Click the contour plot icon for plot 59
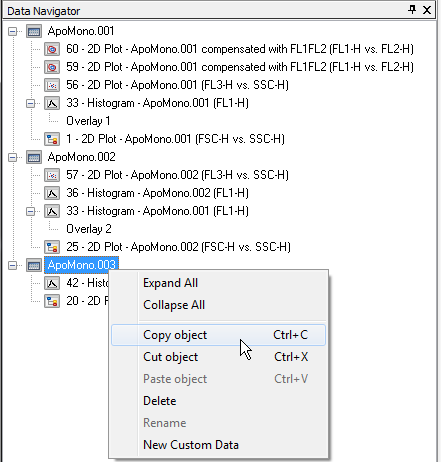Viewport: 441px width, 462px height. point(52,68)
